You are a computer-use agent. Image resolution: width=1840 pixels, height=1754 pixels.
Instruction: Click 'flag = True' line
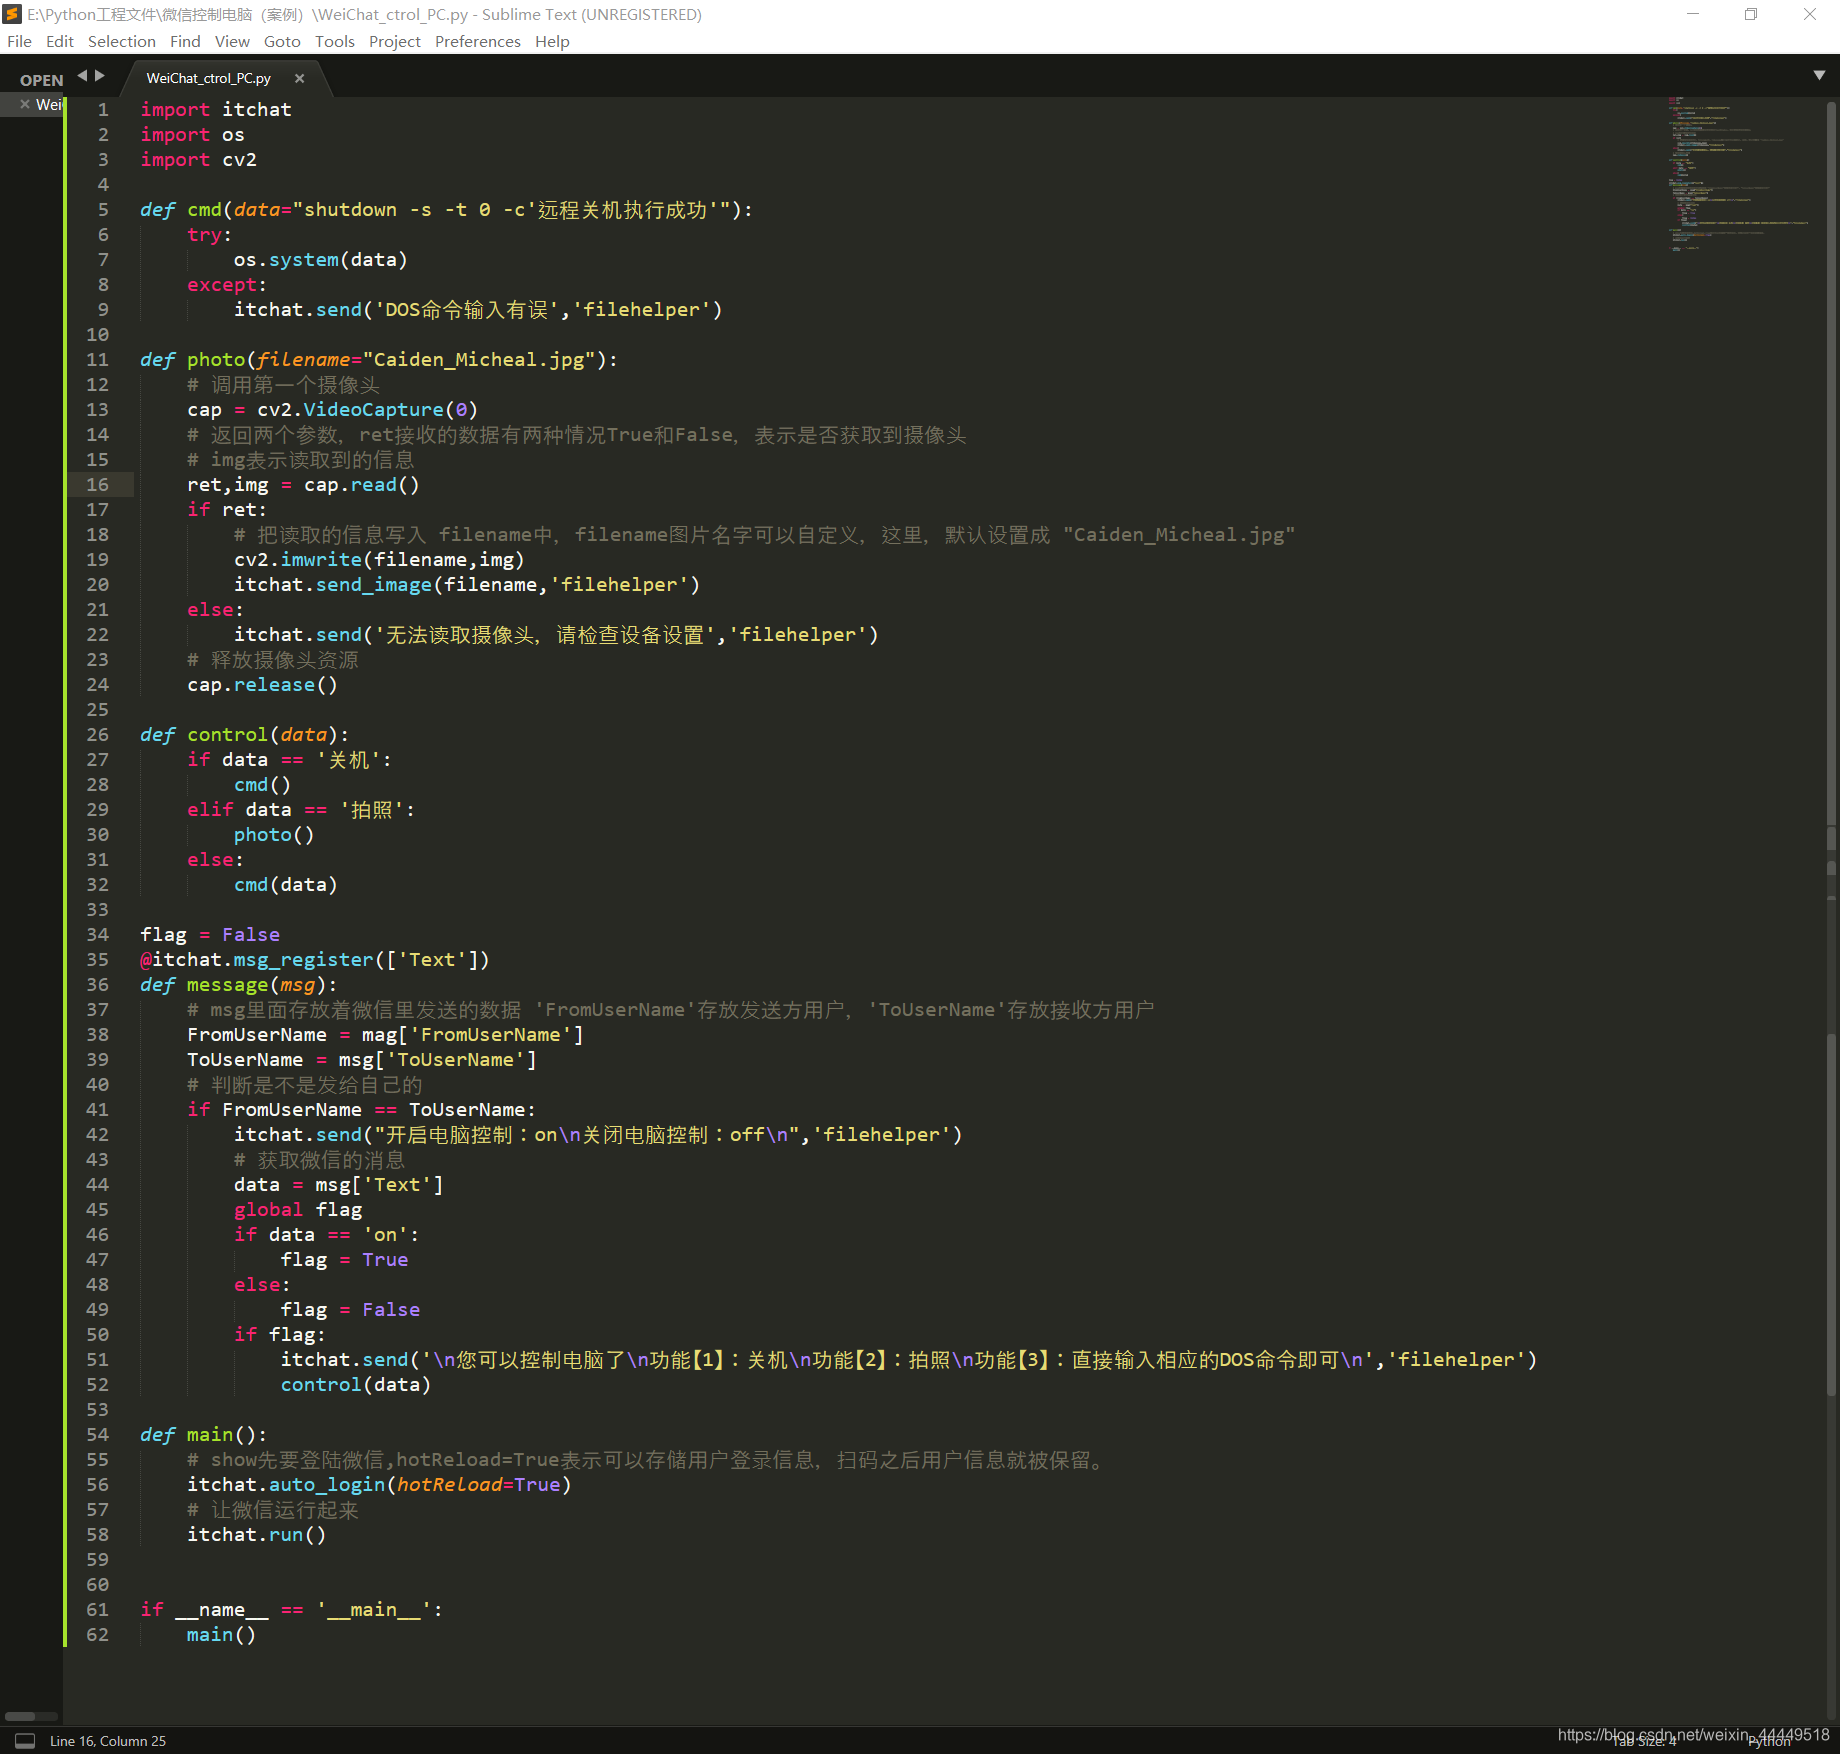[344, 1259]
